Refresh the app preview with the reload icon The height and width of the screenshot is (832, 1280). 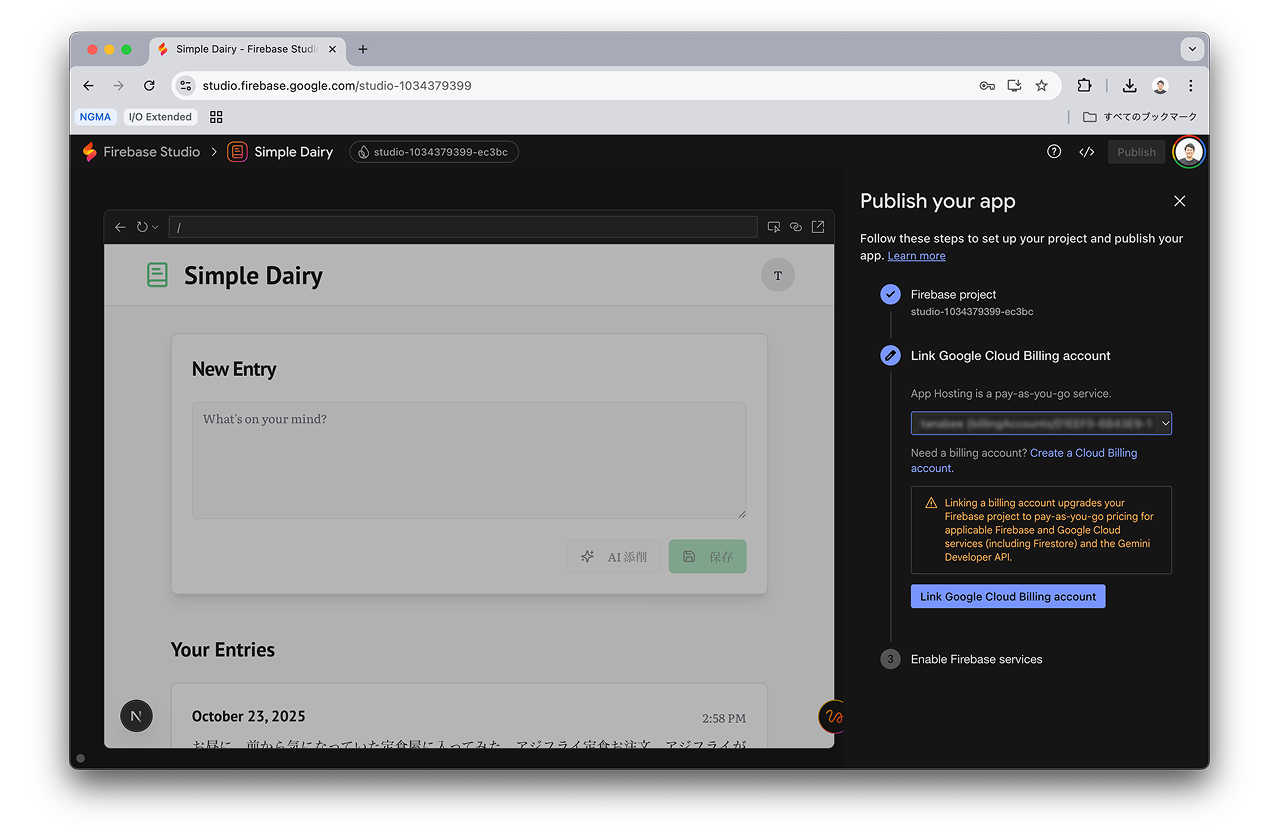(x=140, y=226)
